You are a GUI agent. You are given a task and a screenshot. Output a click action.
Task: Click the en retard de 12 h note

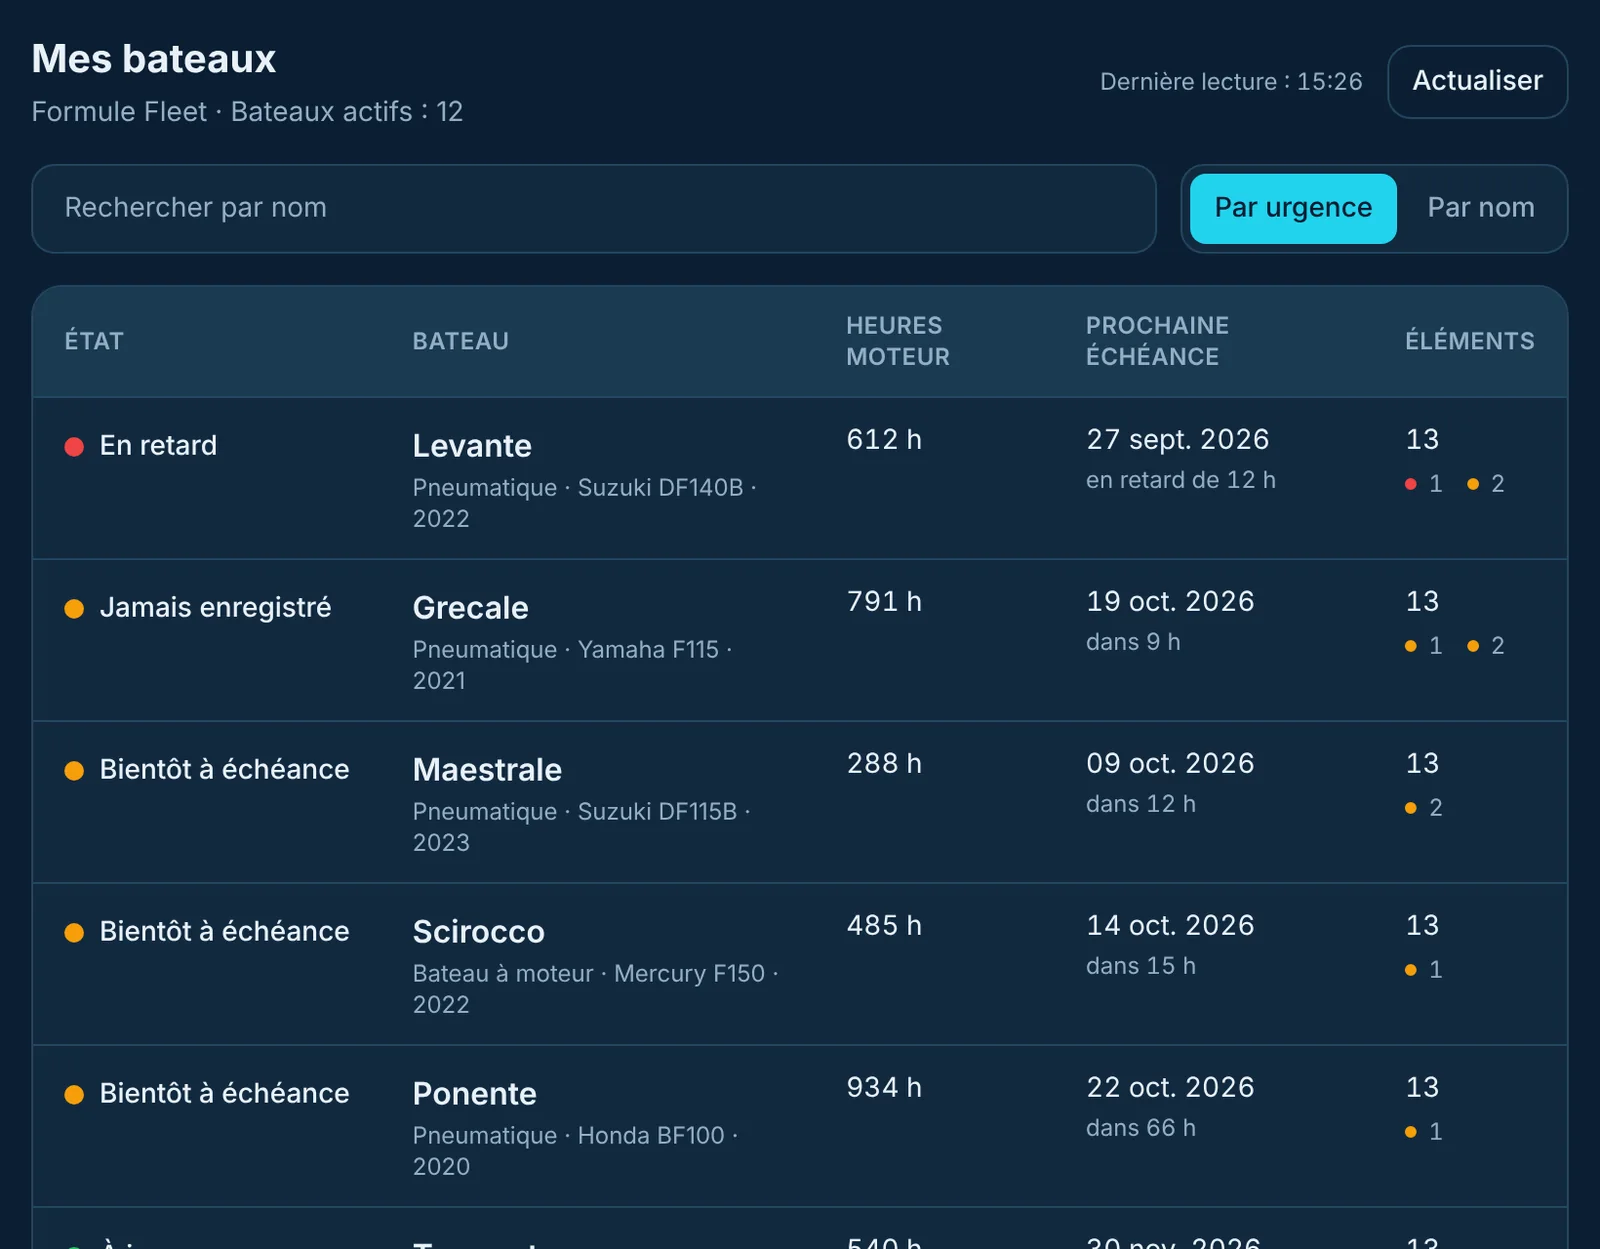pyautogui.click(x=1181, y=481)
